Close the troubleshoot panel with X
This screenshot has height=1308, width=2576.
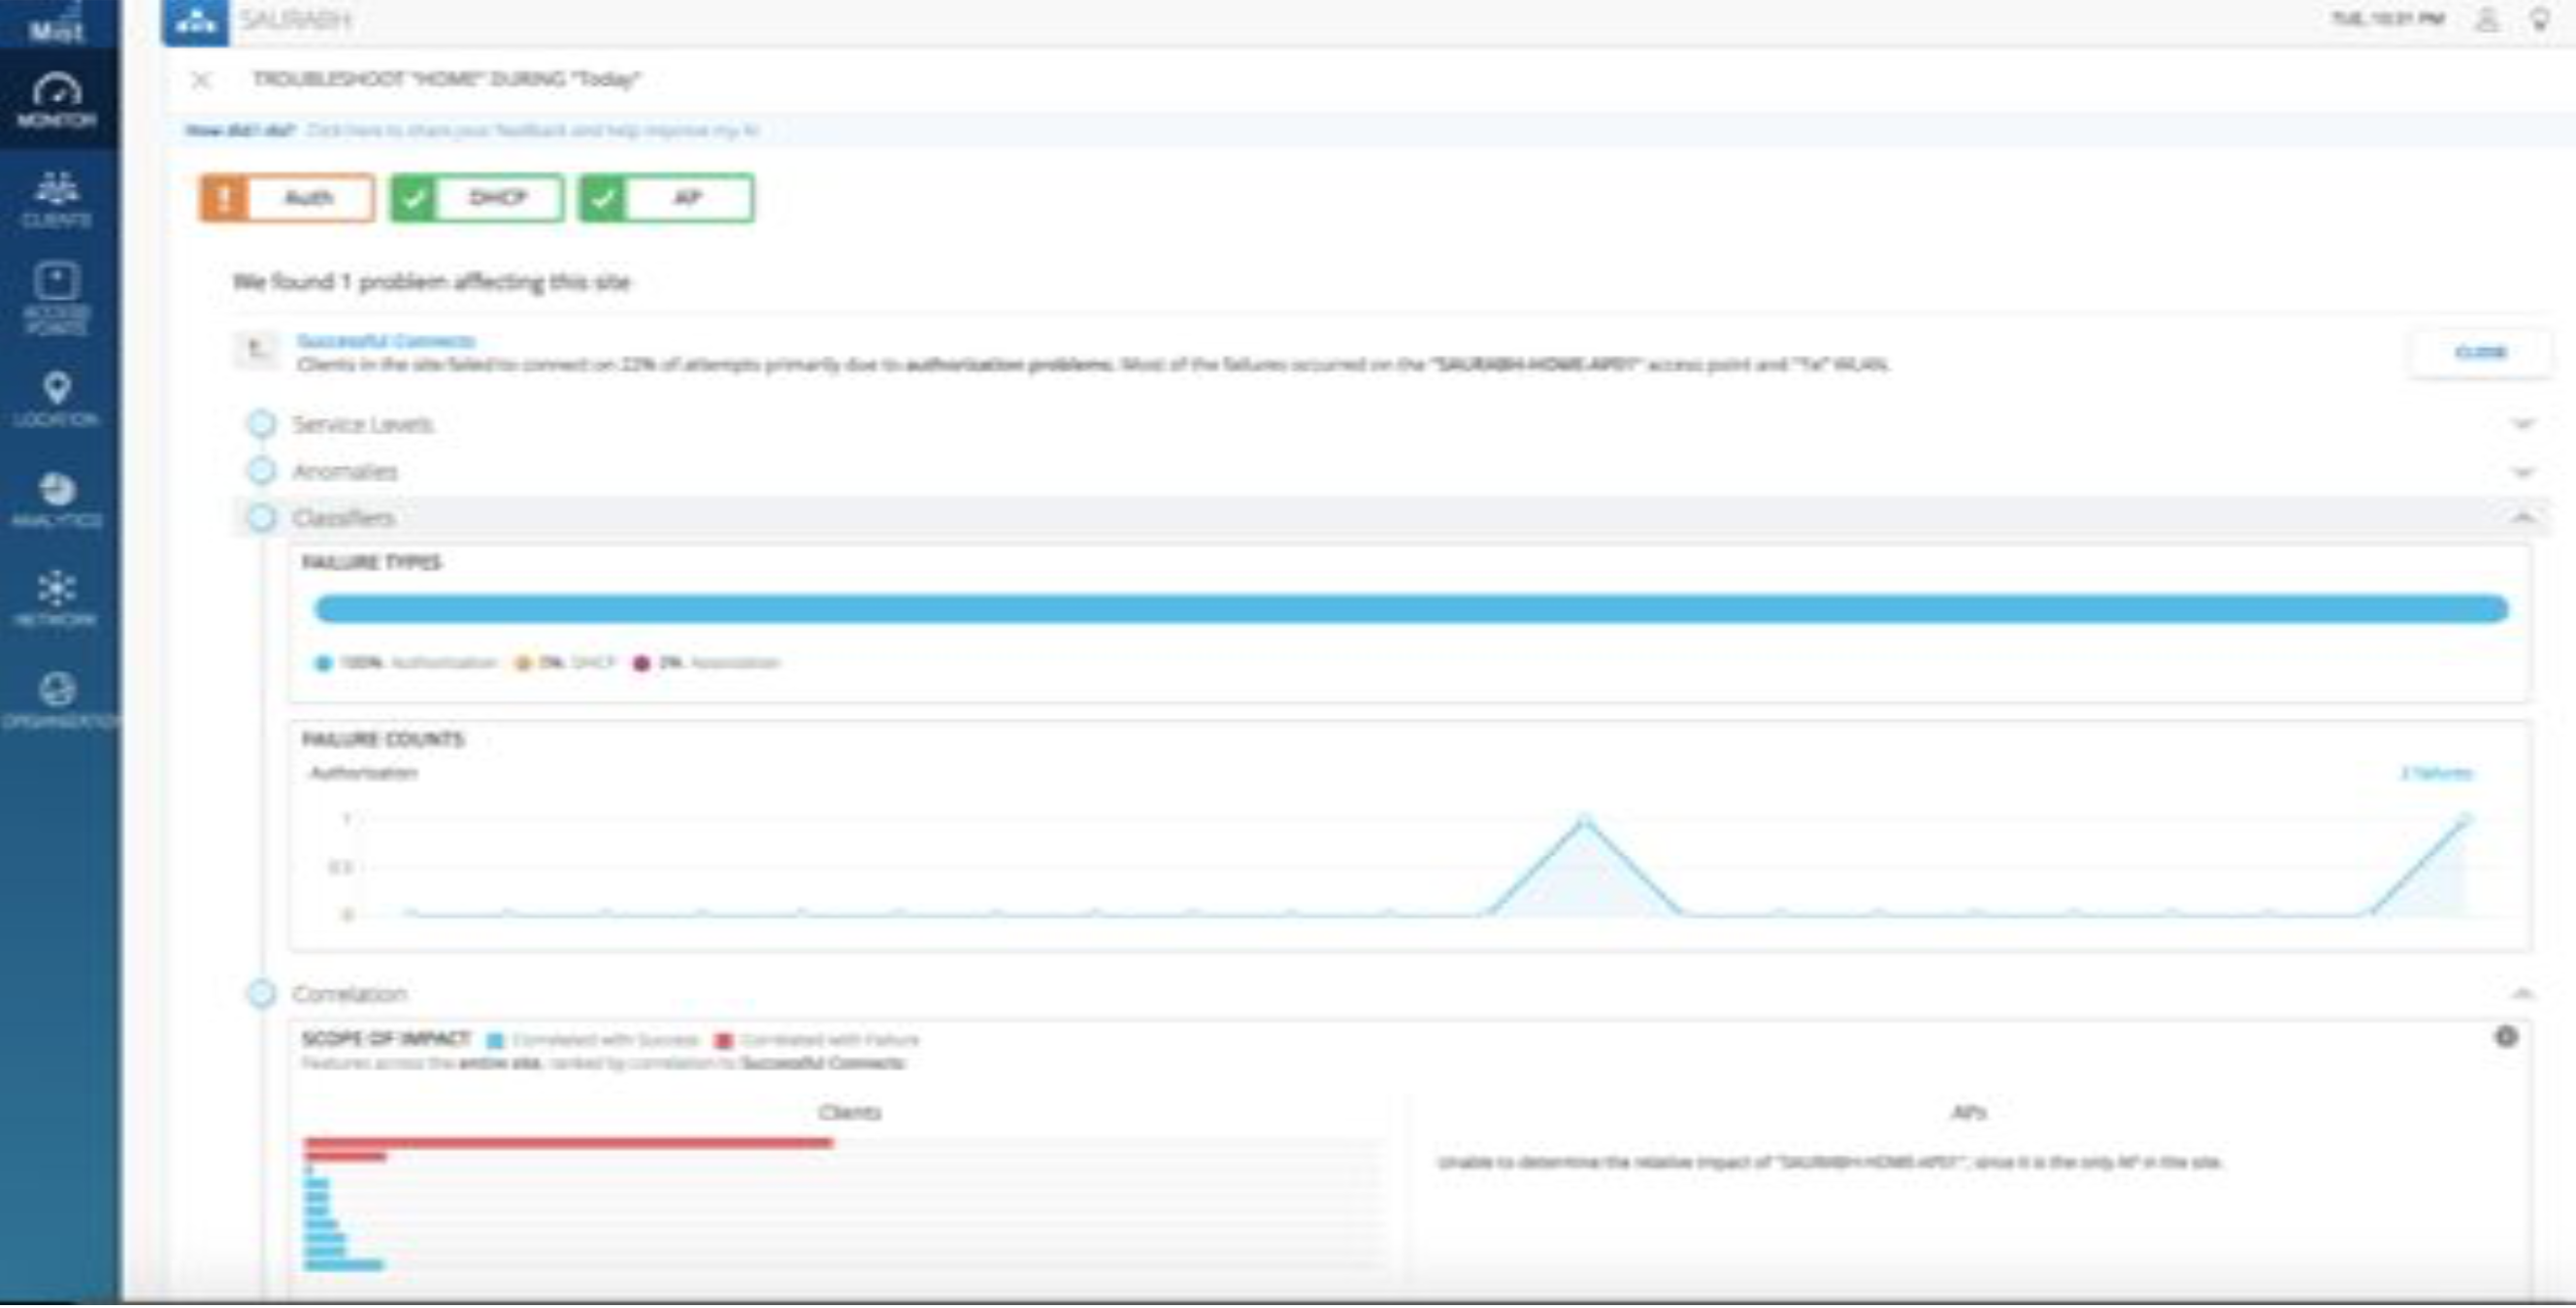[x=201, y=80]
